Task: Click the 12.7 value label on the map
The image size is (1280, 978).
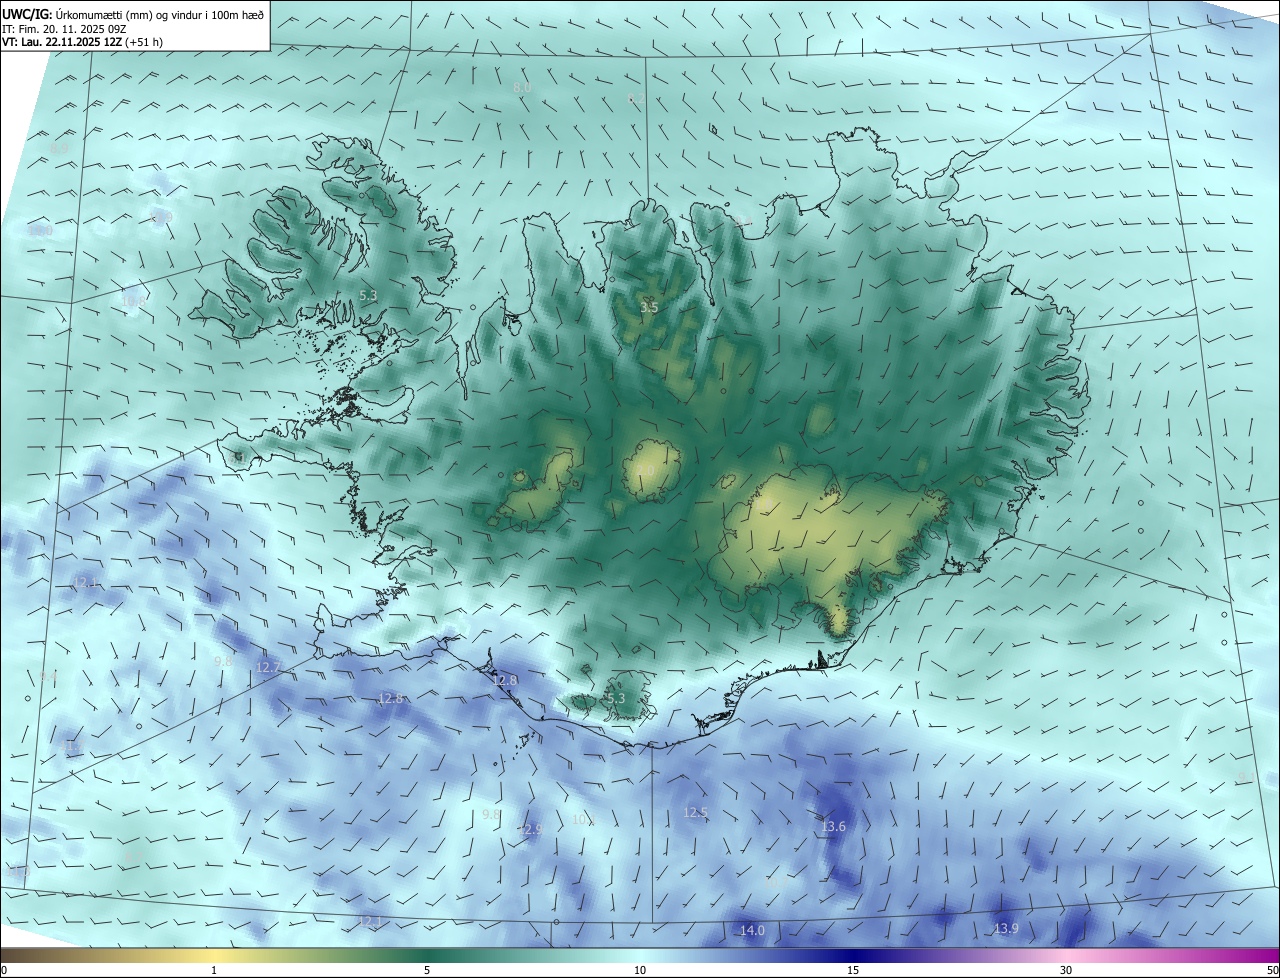Action: [x=269, y=667]
